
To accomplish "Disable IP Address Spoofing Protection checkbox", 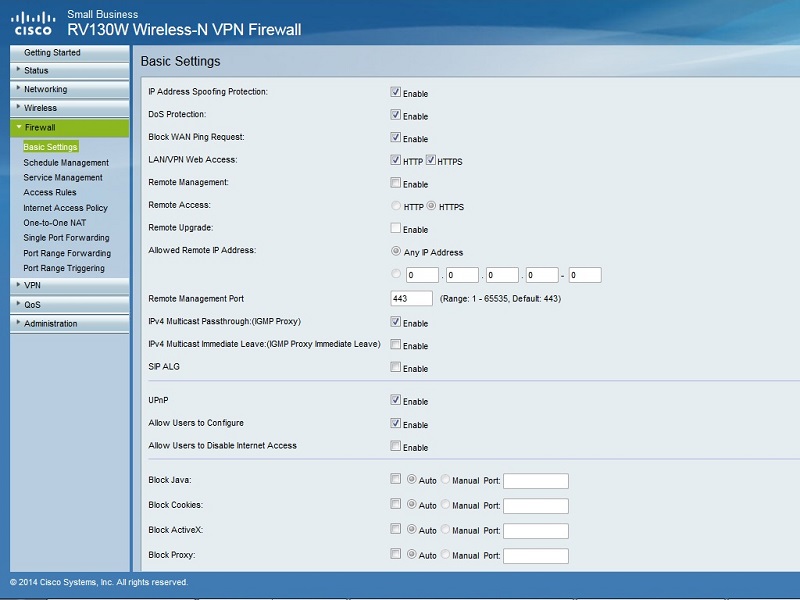I will pos(396,92).
